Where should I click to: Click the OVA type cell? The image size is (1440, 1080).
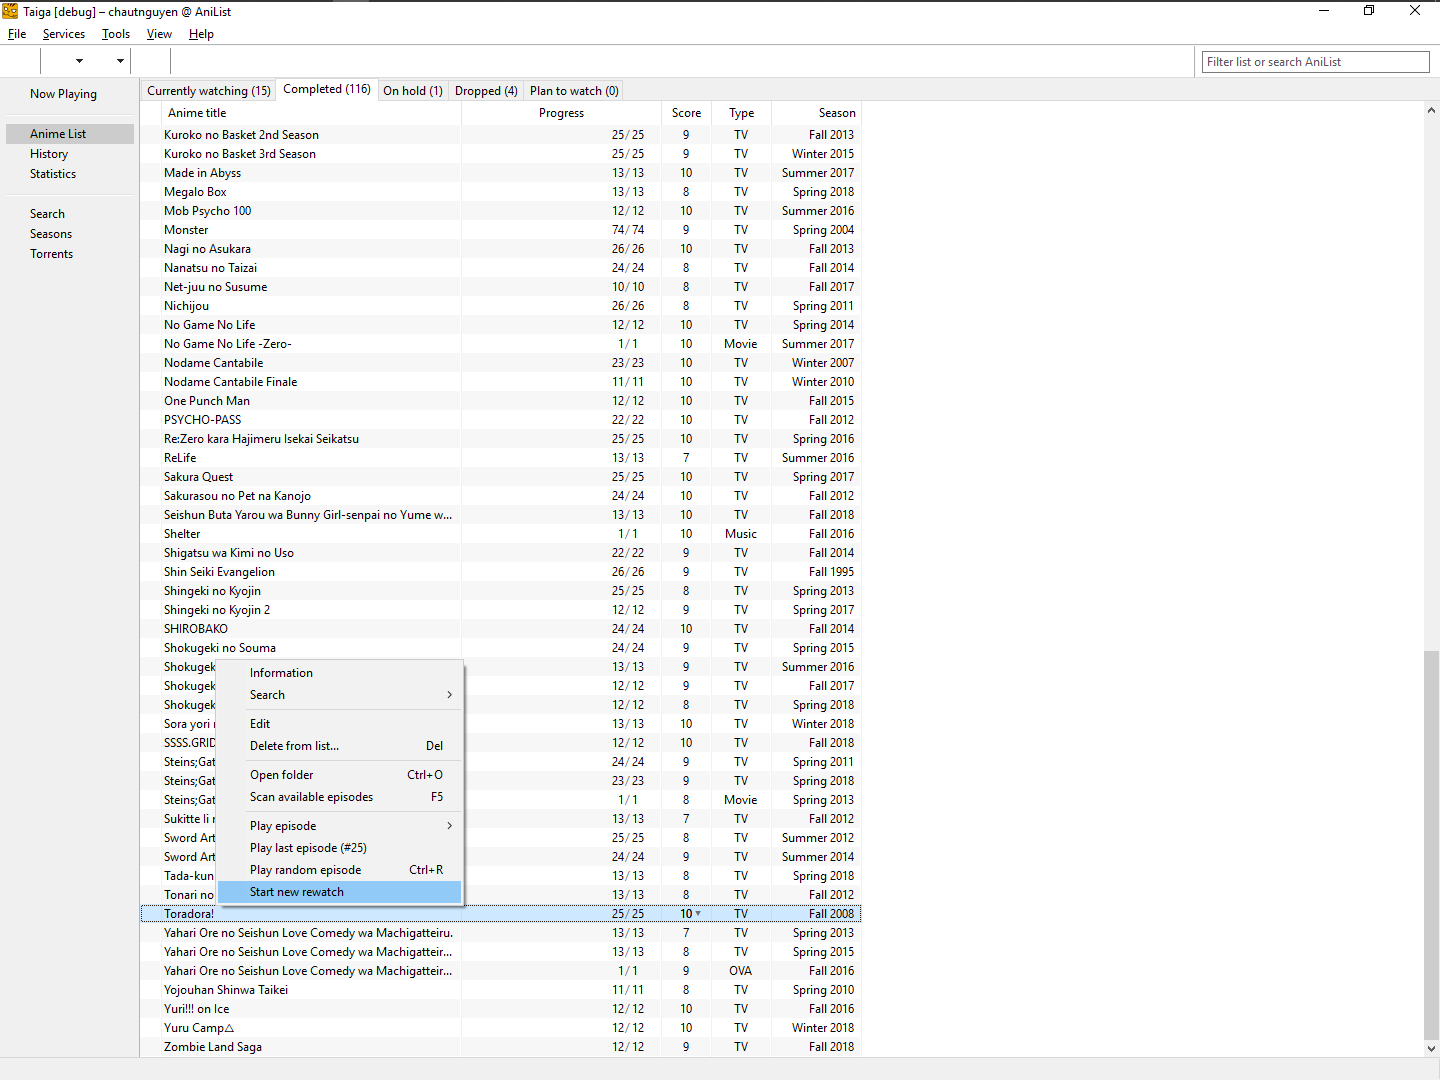click(x=741, y=971)
